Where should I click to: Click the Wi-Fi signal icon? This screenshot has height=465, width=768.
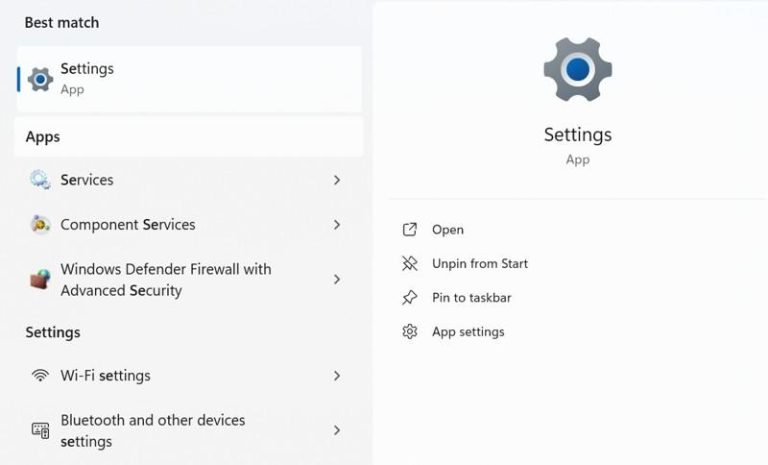40,376
